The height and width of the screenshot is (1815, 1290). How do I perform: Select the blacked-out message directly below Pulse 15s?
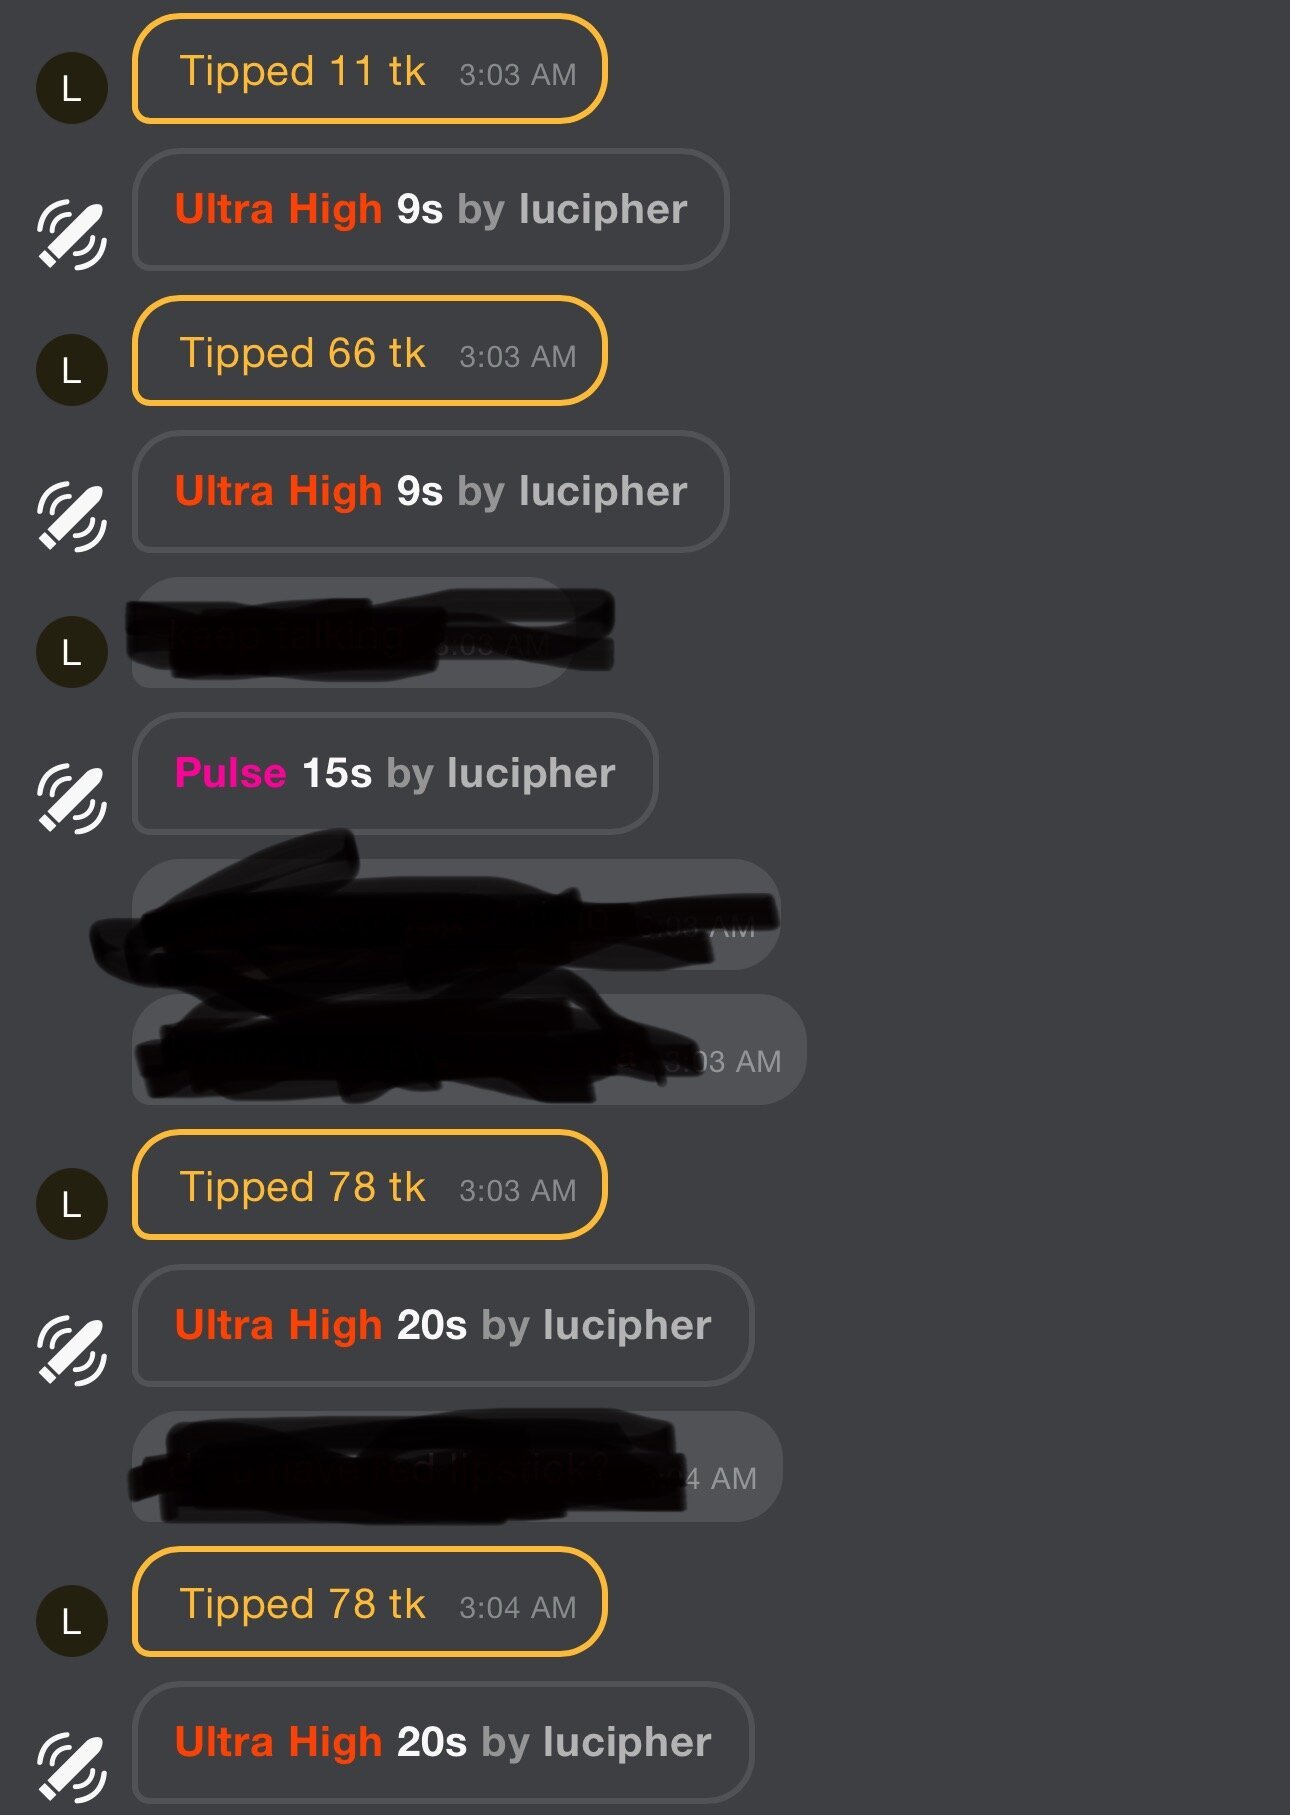456,914
